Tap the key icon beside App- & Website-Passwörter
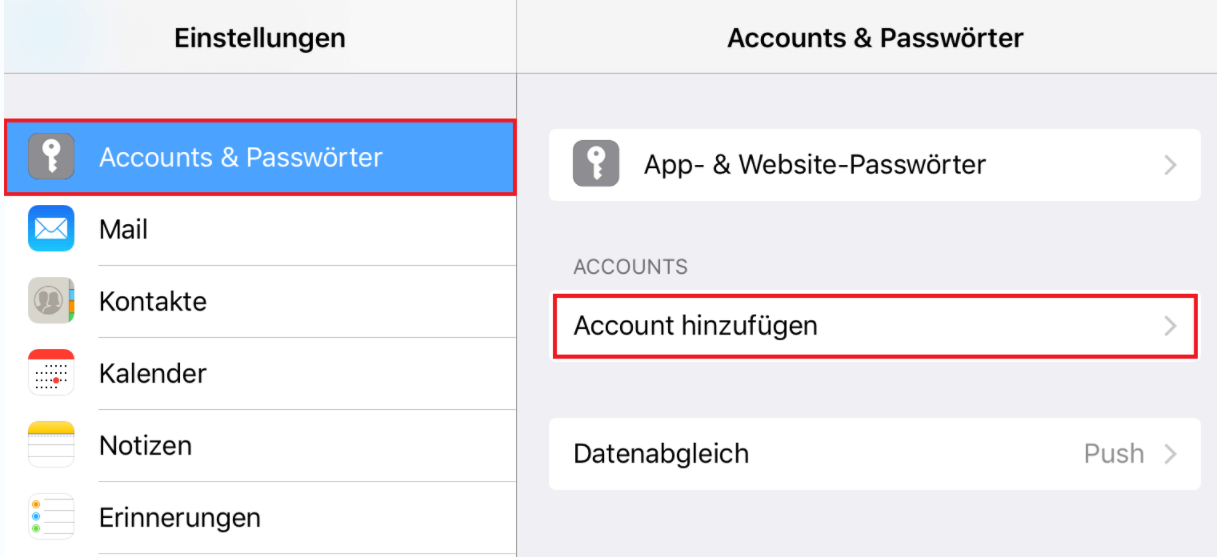 point(596,164)
